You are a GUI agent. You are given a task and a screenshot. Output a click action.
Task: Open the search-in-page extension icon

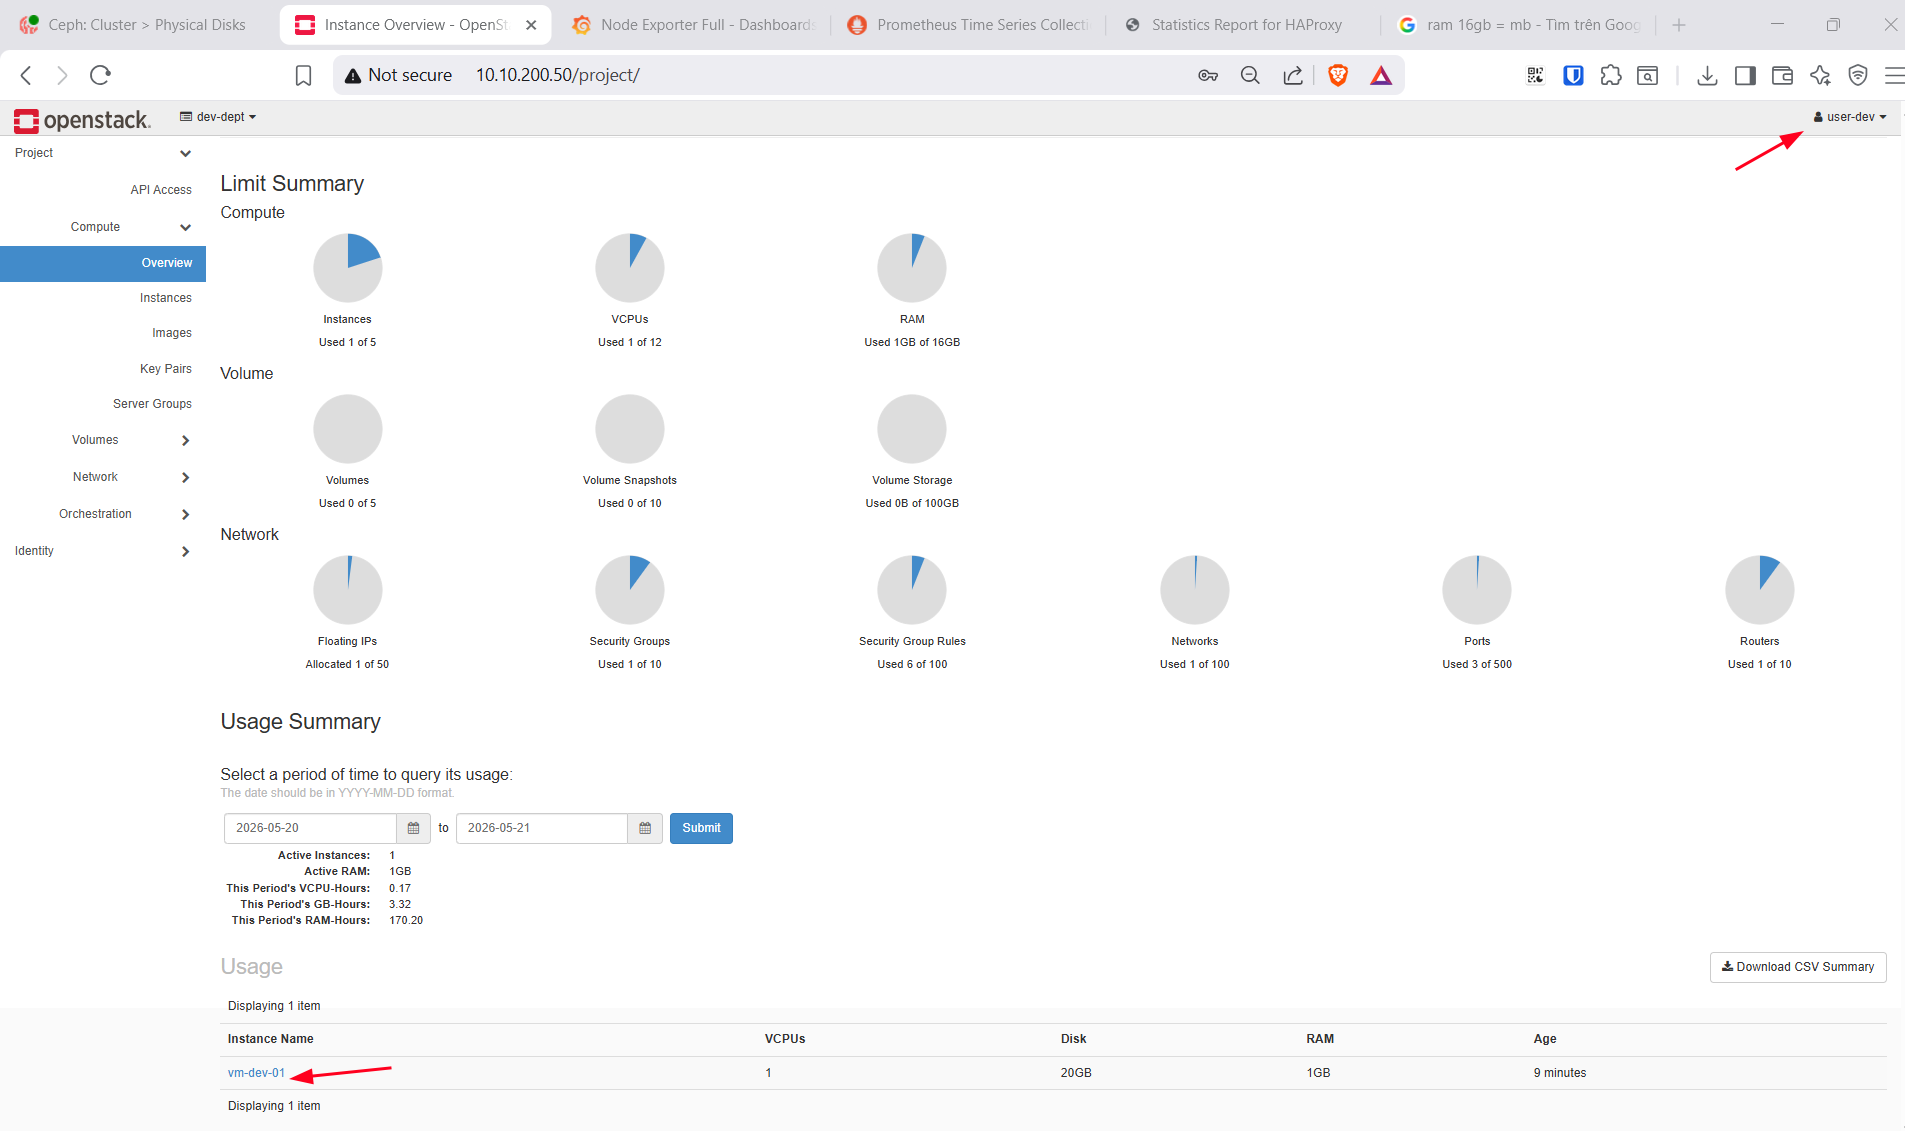(x=1648, y=75)
